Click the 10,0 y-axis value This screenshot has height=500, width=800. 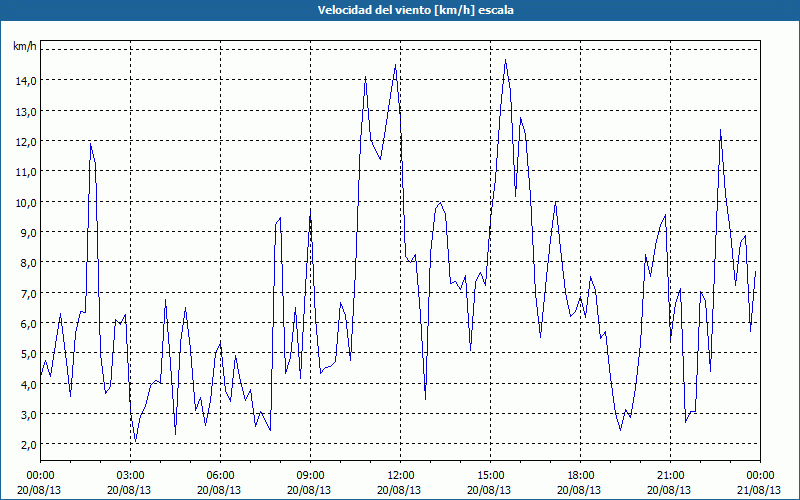pyautogui.click(x=26, y=202)
